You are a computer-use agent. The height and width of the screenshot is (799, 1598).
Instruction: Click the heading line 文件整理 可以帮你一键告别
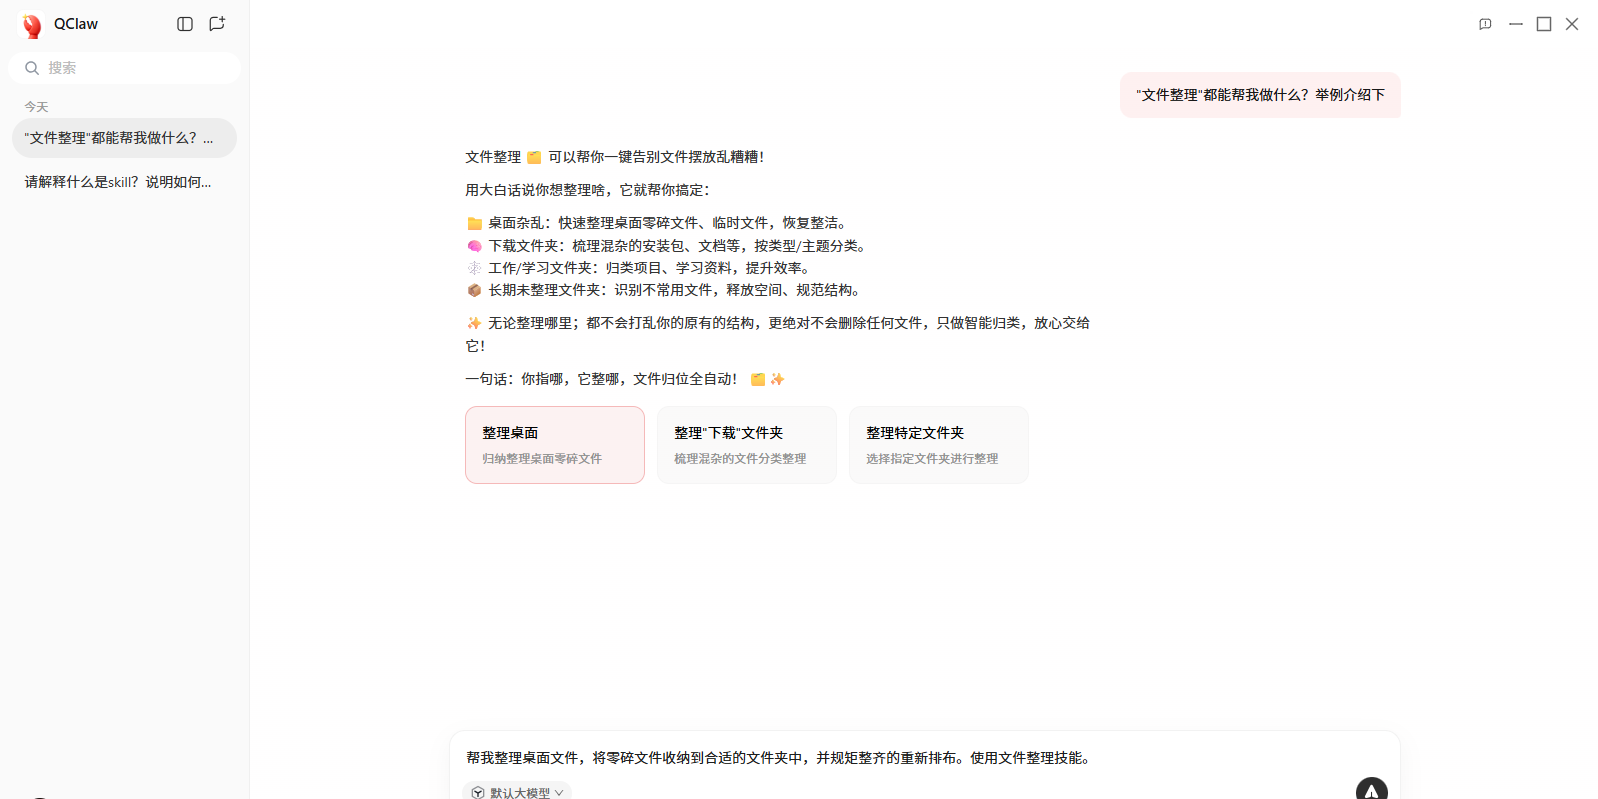pyautogui.click(x=615, y=157)
